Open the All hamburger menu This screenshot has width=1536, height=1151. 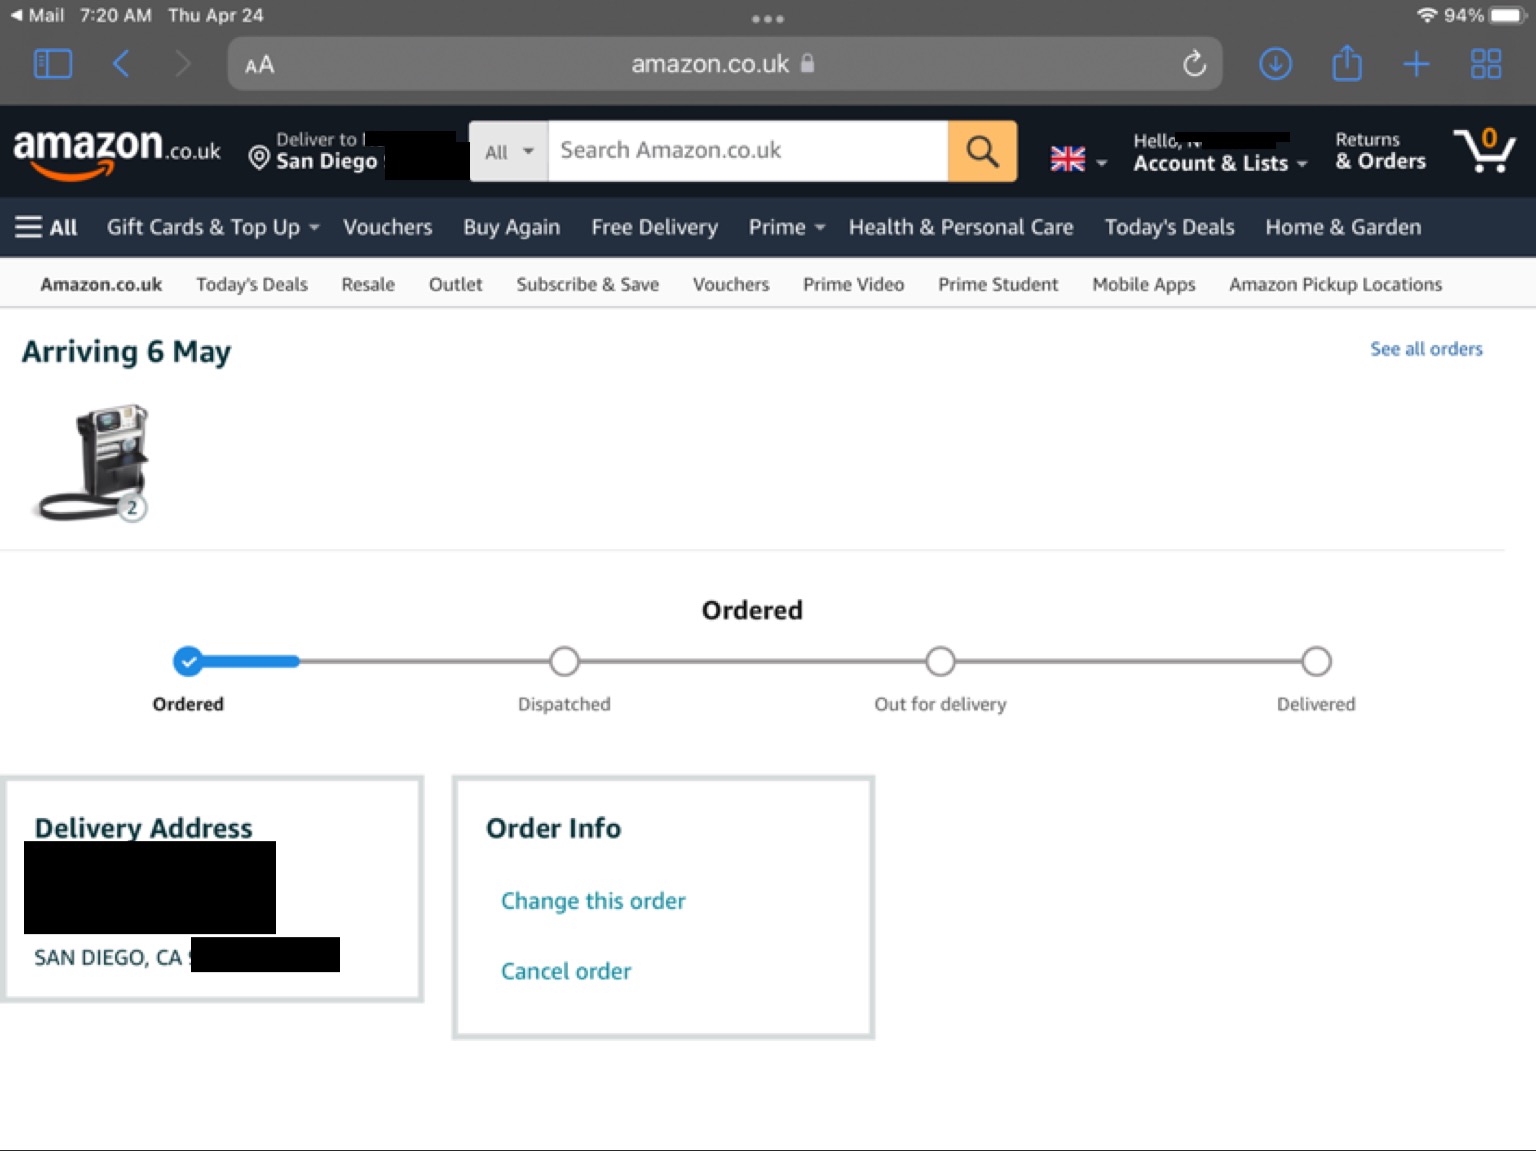point(46,227)
